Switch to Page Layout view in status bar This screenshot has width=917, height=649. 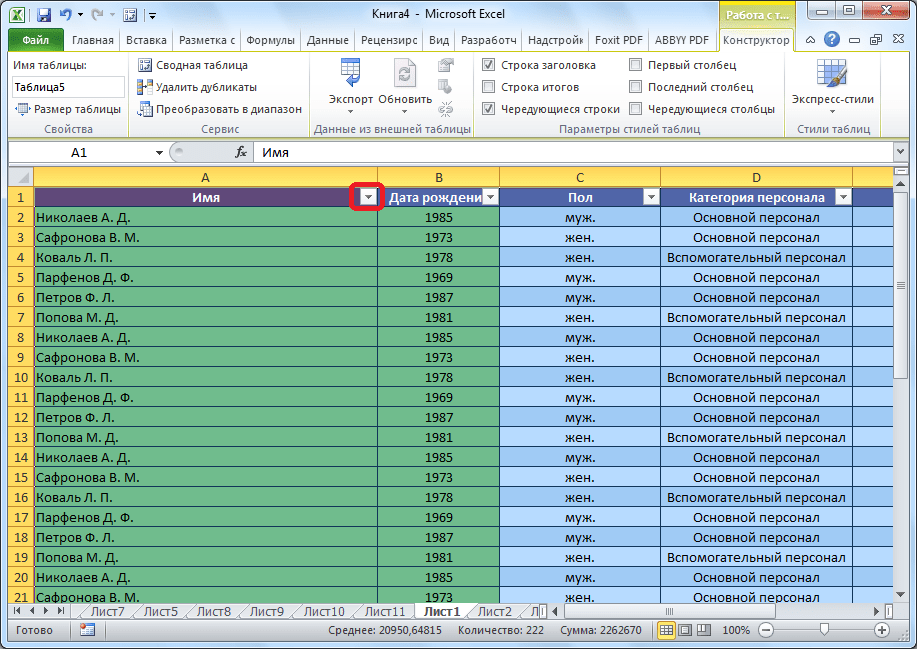point(686,631)
